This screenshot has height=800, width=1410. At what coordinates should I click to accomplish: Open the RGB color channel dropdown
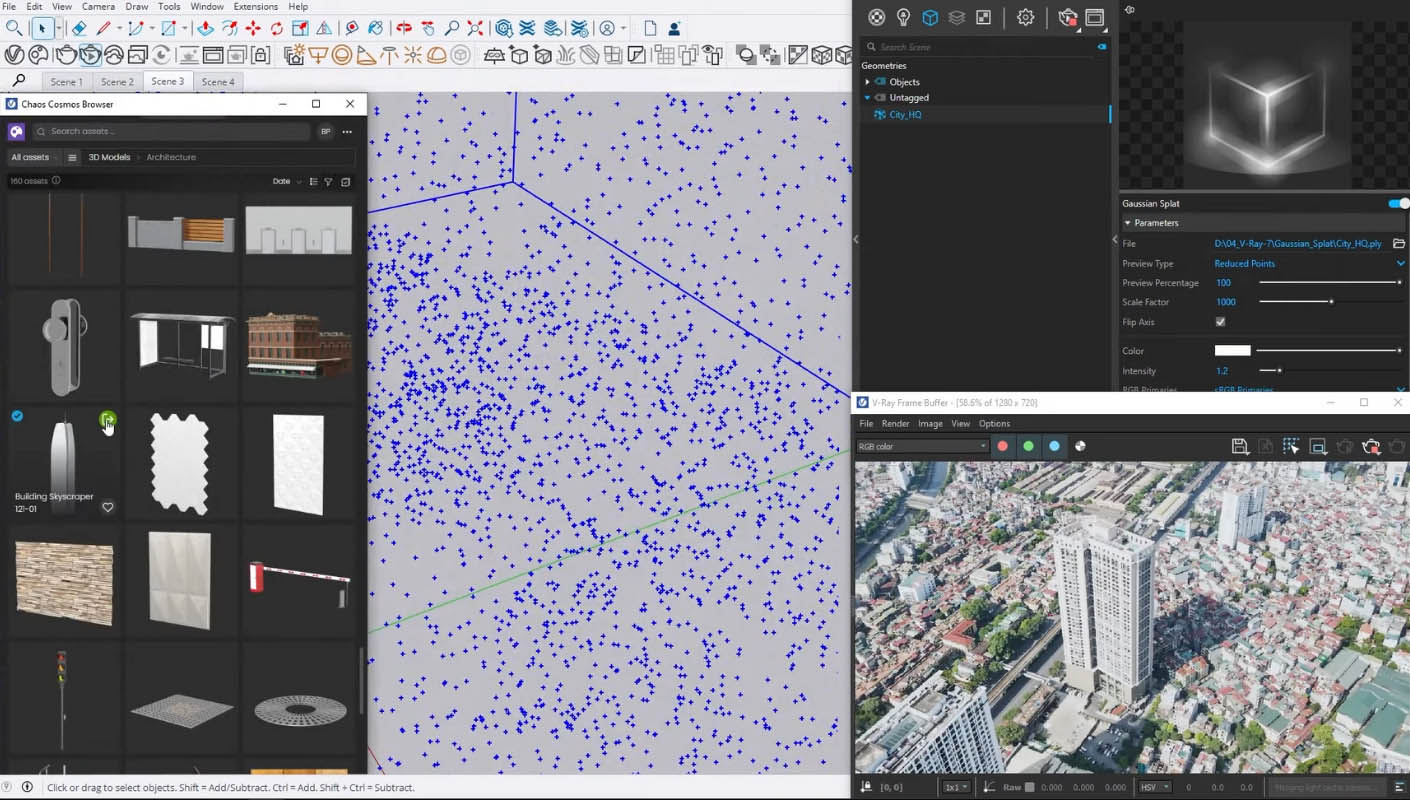[x=920, y=446]
